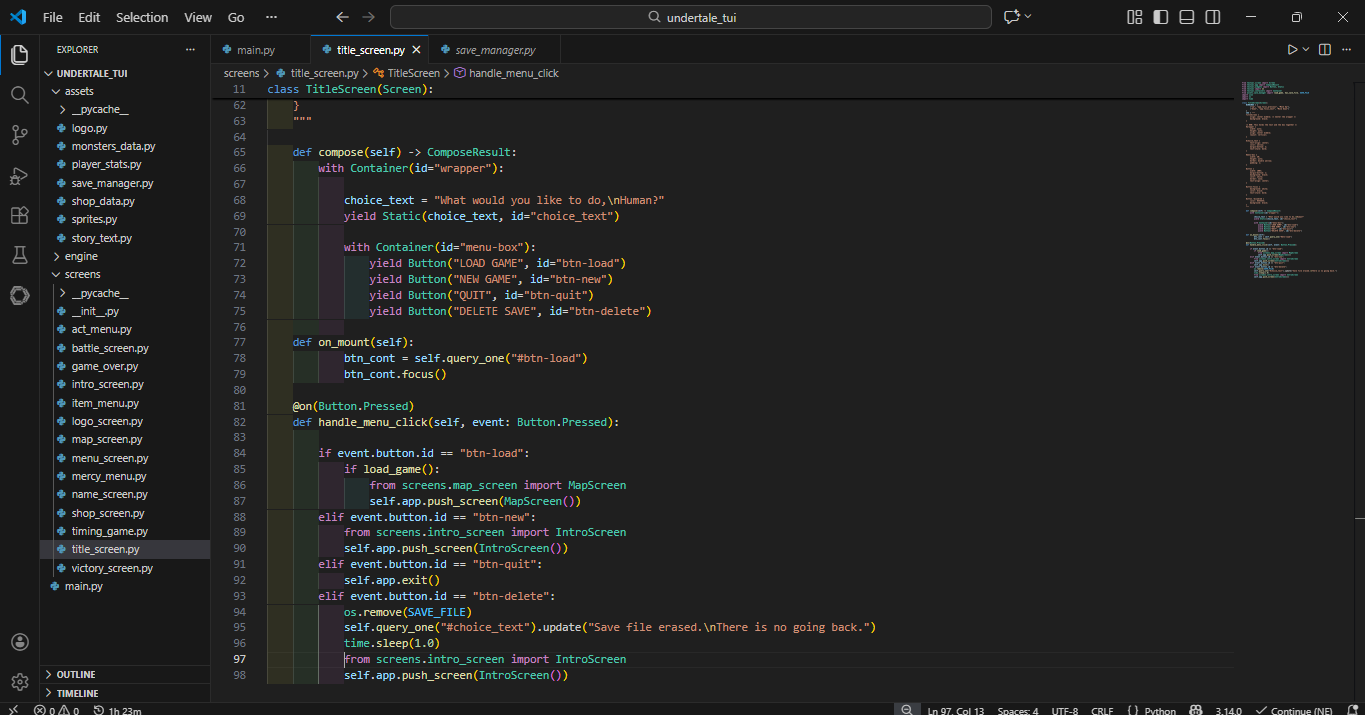Open battle_screen.py from the Explorer
The image size is (1365, 715).
110,348
